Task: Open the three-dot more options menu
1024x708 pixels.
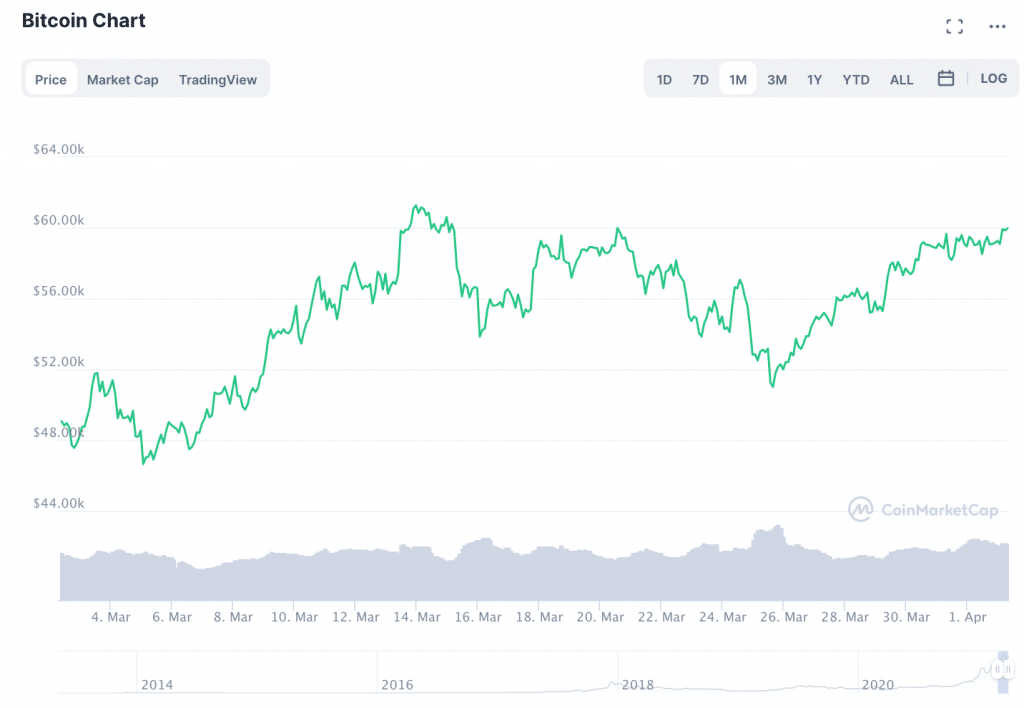Action: click(x=997, y=27)
